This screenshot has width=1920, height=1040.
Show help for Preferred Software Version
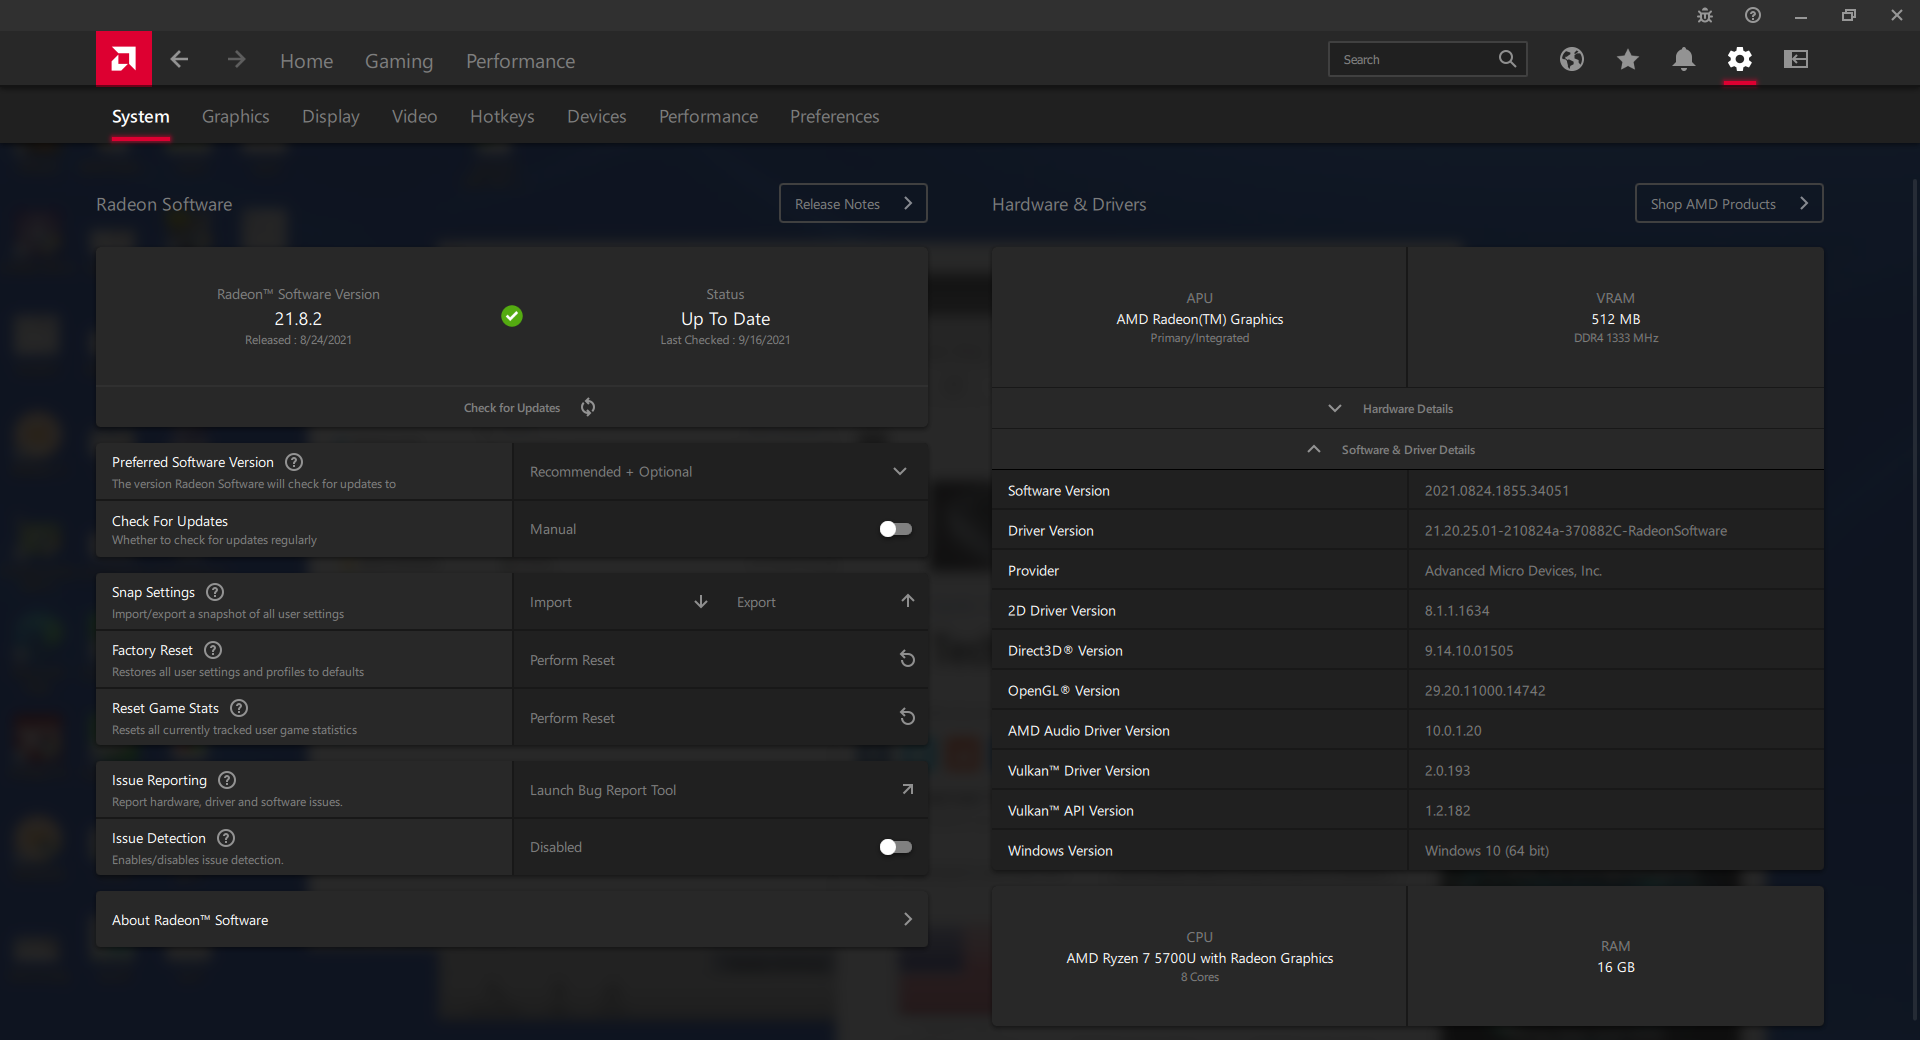tap(294, 462)
